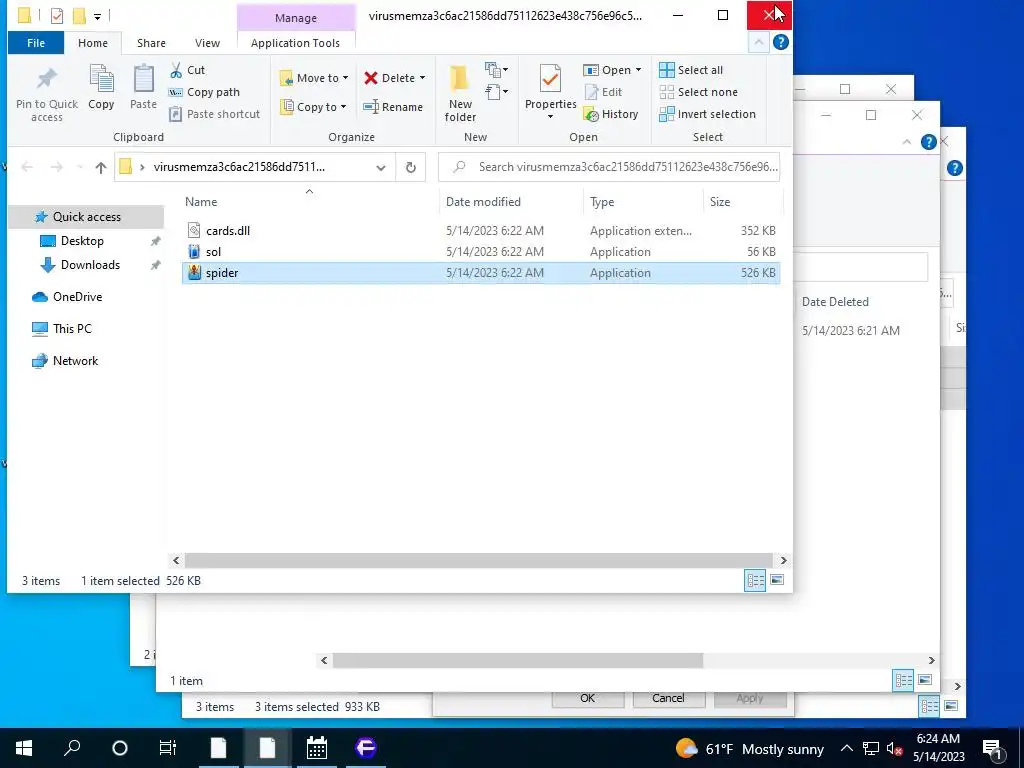Open the notification center icon
Screen dimensions: 1024x768
992,749
